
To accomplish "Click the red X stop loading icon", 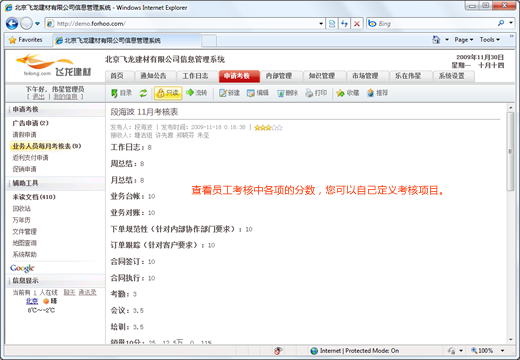I will [x=357, y=24].
